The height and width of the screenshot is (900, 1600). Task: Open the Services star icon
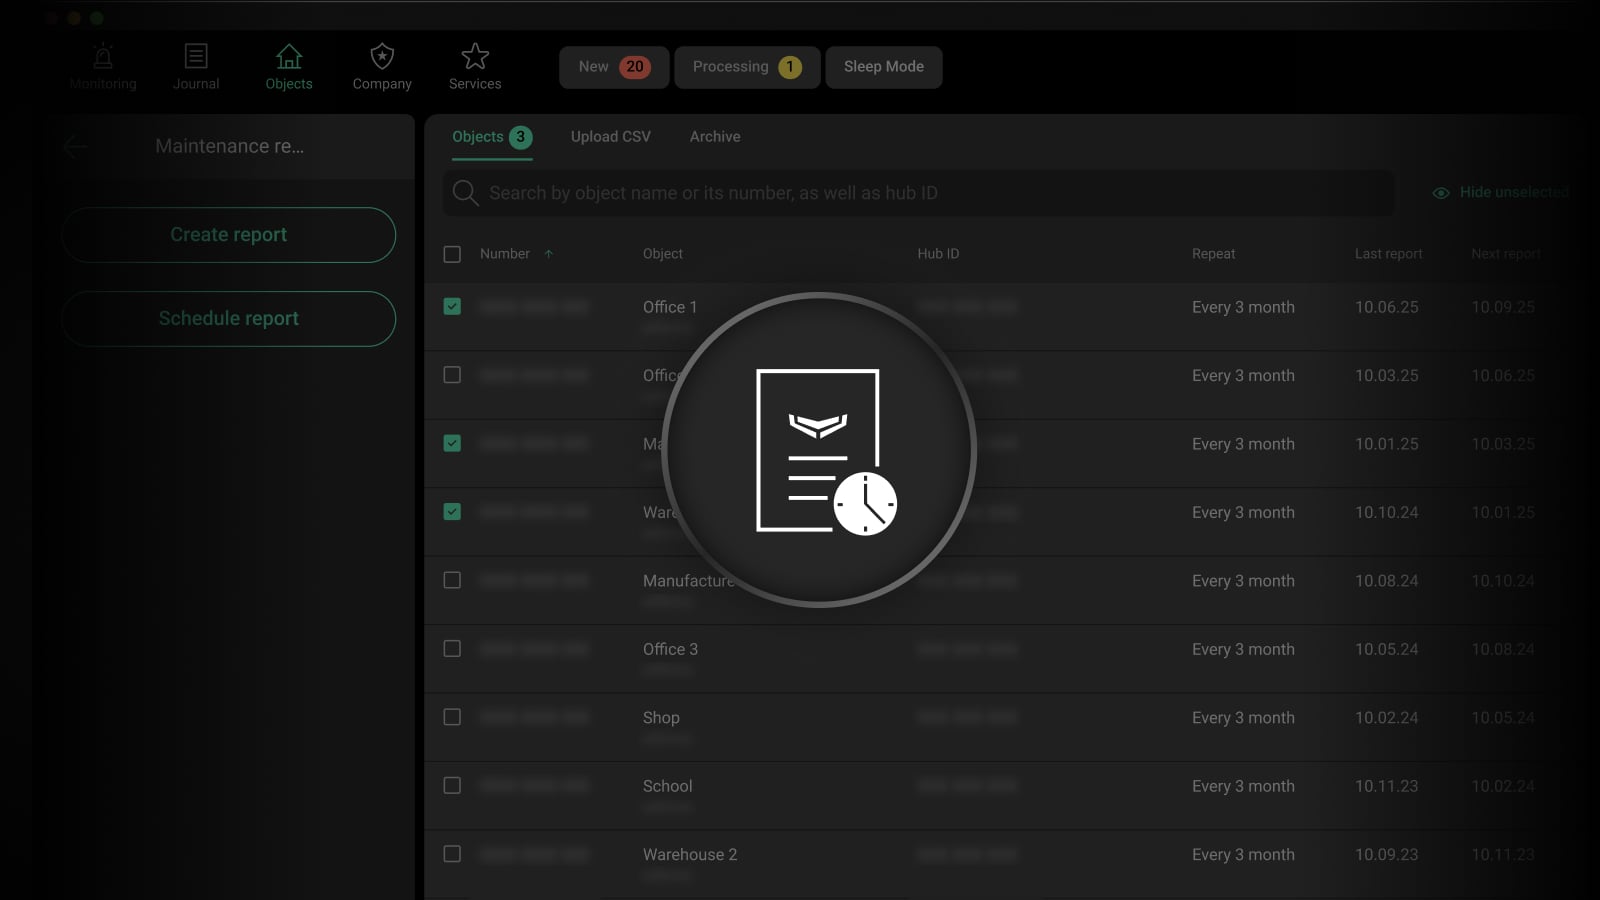pyautogui.click(x=475, y=57)
